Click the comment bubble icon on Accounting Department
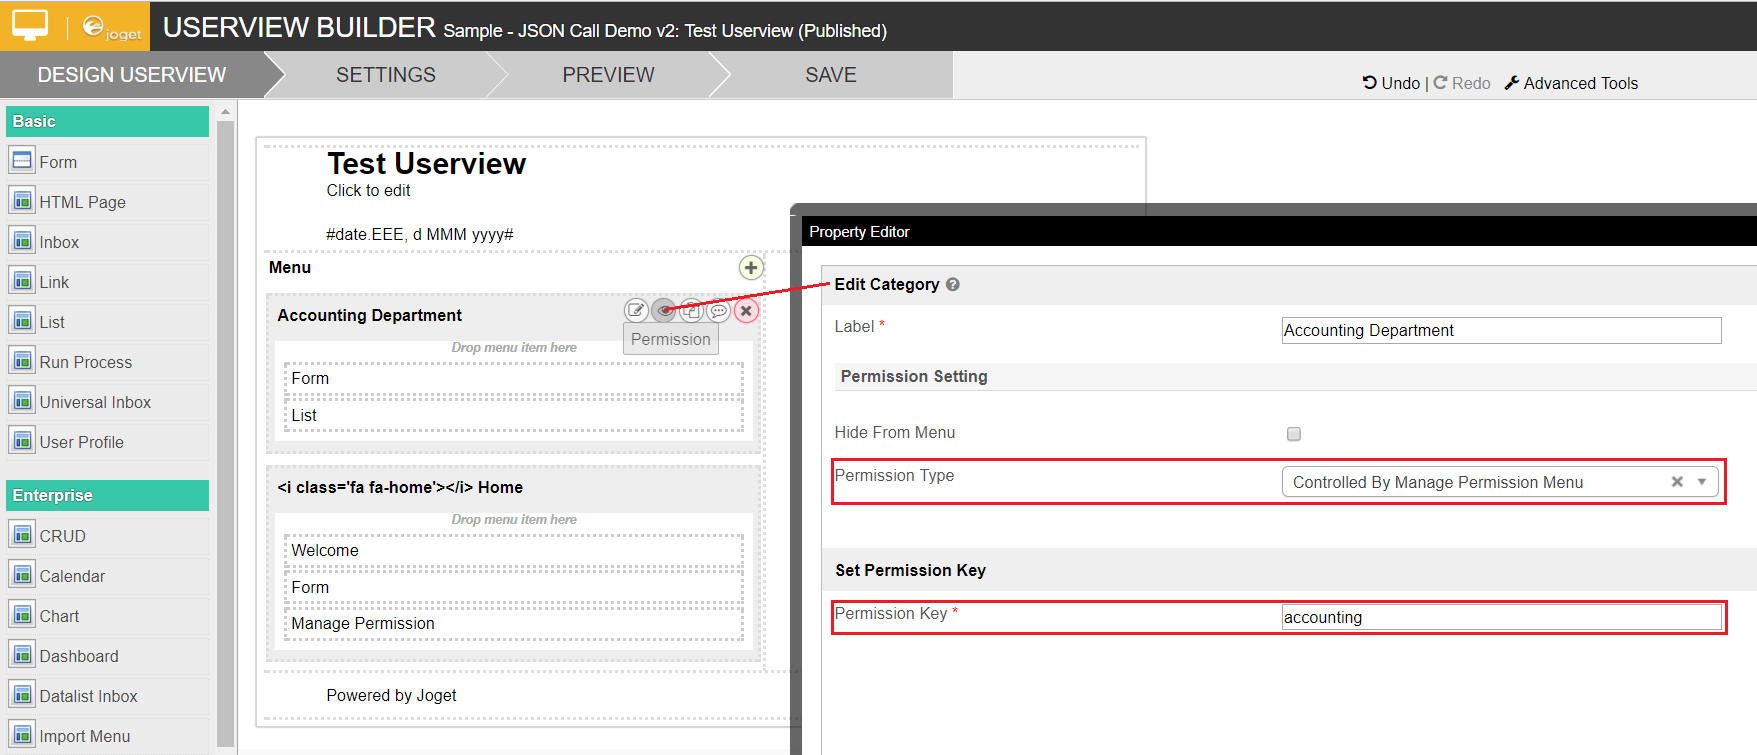The width and height of the screenshot is (1757, 755). click(718, 311)
